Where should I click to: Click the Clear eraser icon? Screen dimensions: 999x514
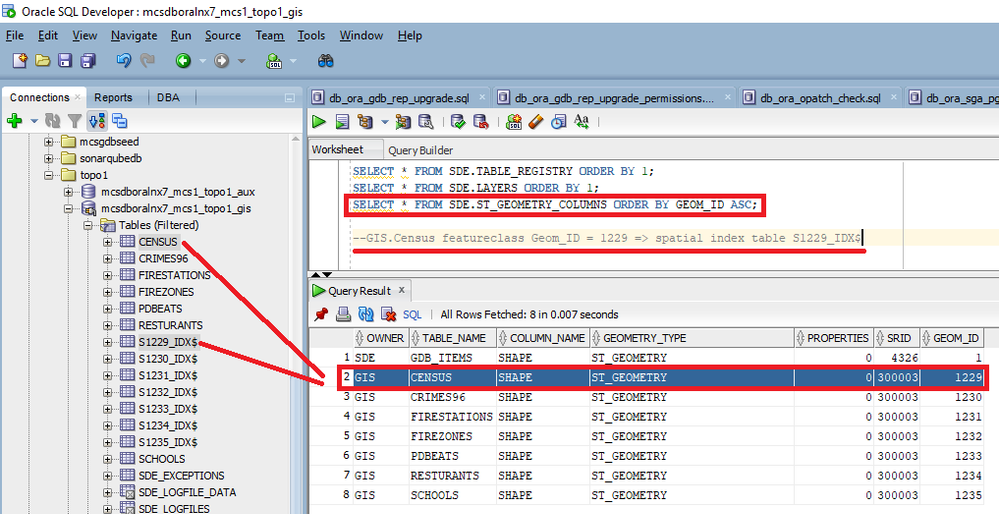(x=536, y=121)
